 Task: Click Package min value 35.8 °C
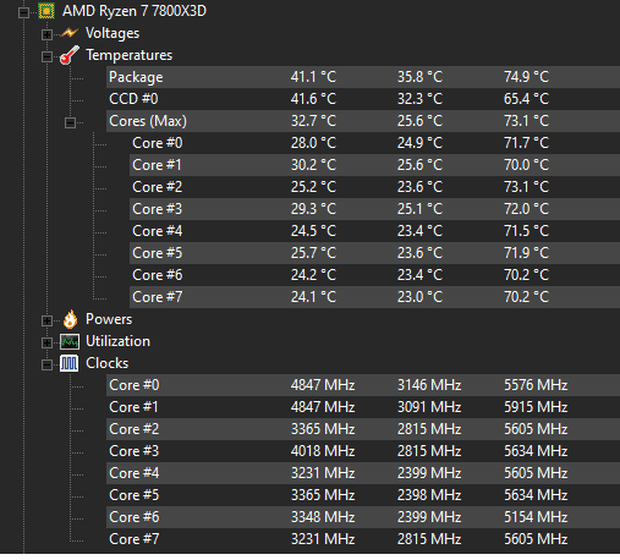pyautogui.click(x=420, y=77)
